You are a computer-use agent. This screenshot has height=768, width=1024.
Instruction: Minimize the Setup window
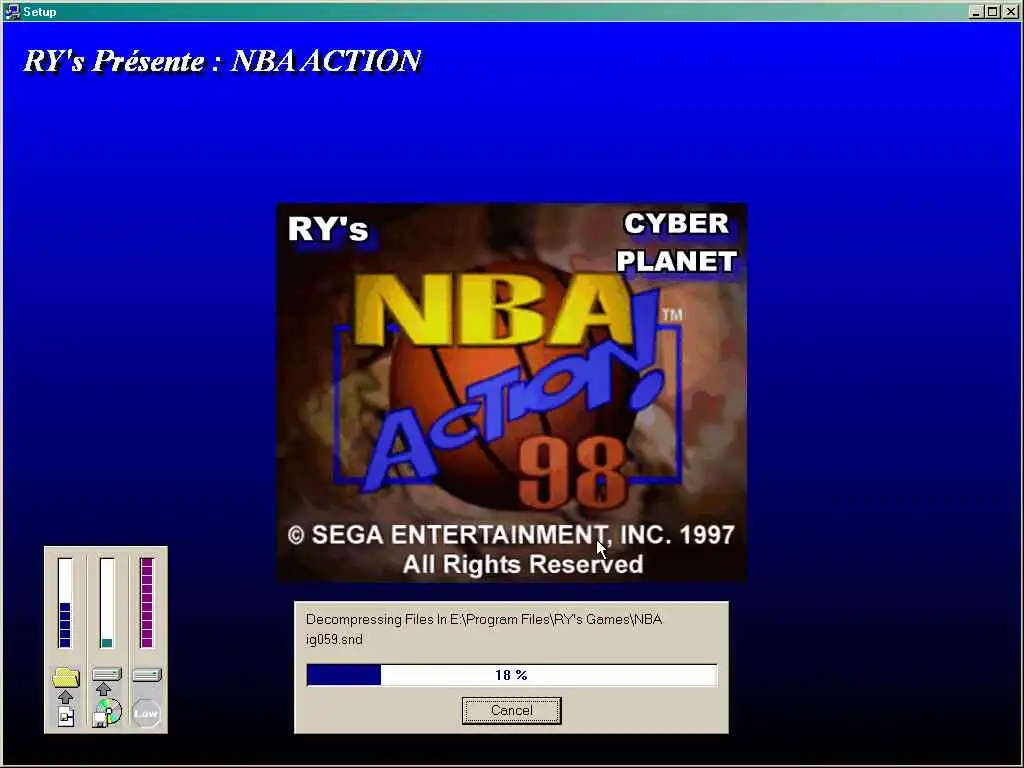[976, 12]
